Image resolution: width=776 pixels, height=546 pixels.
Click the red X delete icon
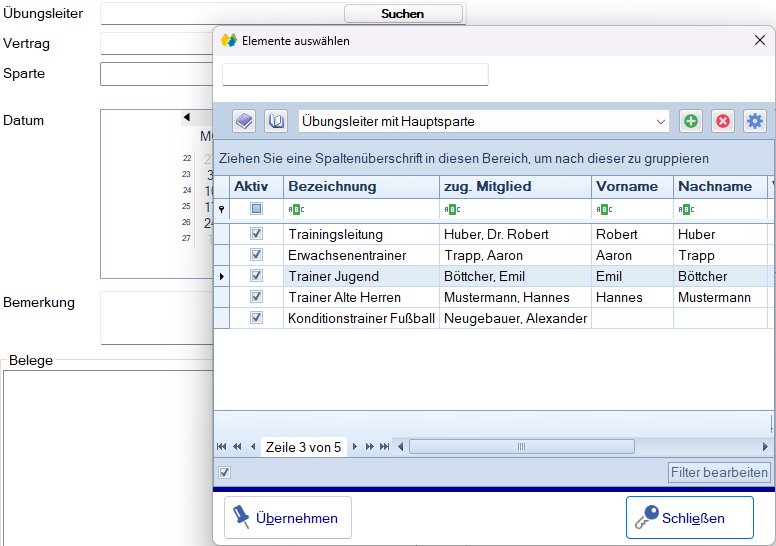coord(722,121)
